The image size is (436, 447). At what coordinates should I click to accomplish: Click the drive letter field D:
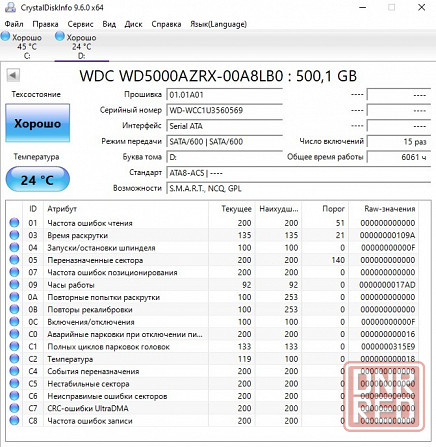[224, 157]
